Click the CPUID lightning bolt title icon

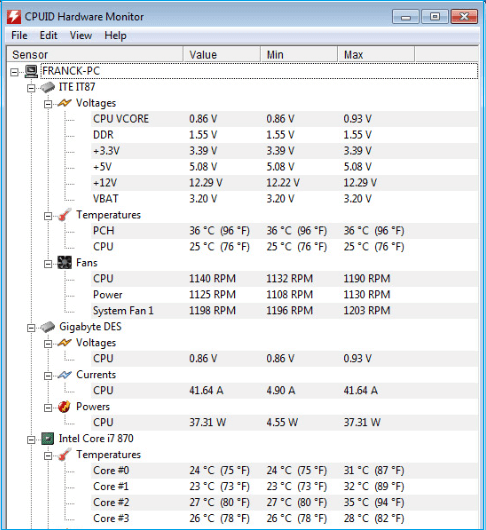tap(14, 17)
